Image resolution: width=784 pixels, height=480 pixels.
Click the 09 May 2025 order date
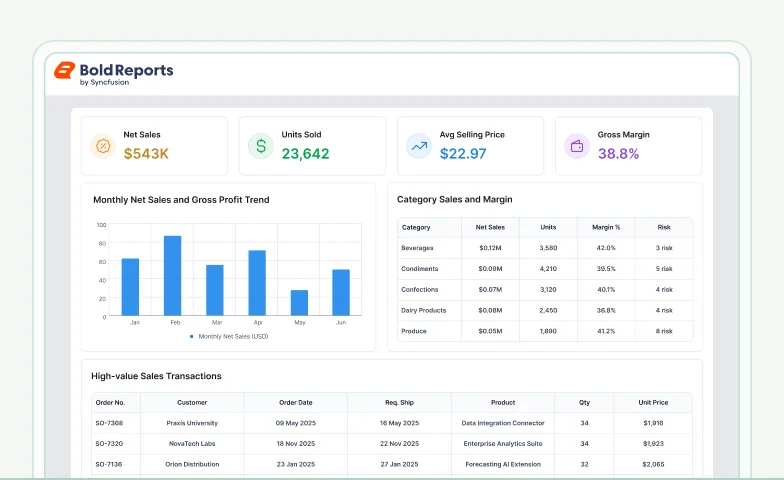(296, 423)
